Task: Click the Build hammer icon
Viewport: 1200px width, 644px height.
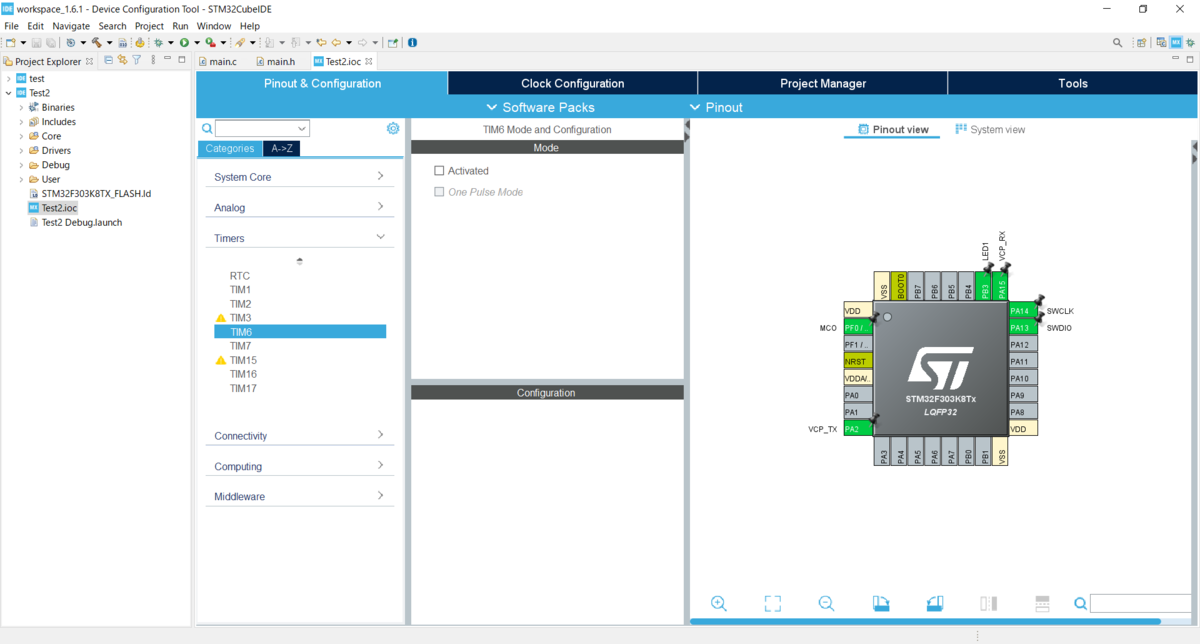Action: click(x=97, y=43)
